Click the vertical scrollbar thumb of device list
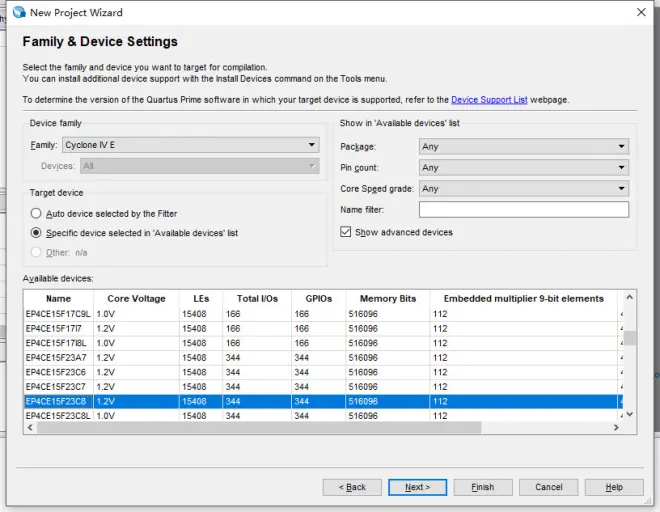Screen dimensions: 660x512 coord(630,338)
